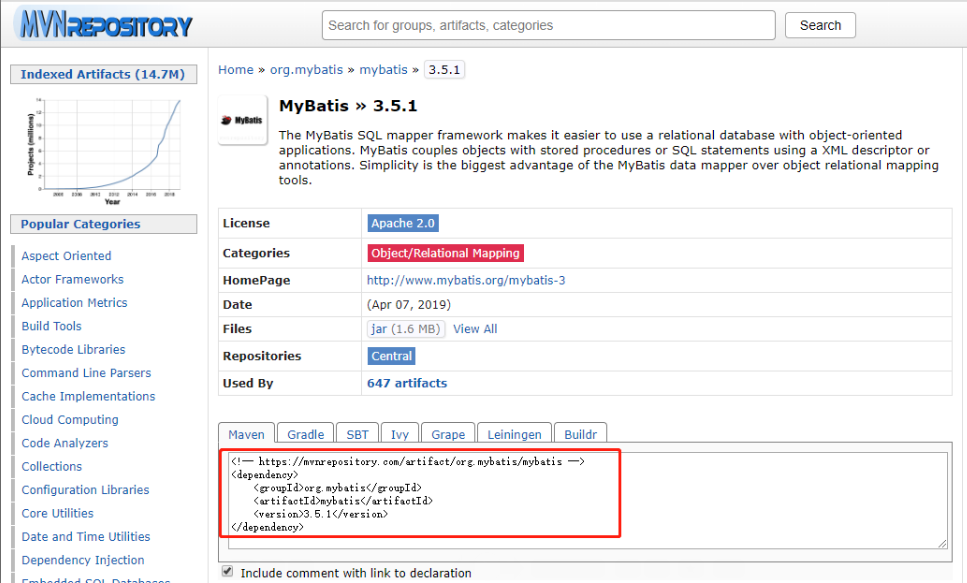Click the Files row label
This screenshot has width=967, height=583.
237,329
